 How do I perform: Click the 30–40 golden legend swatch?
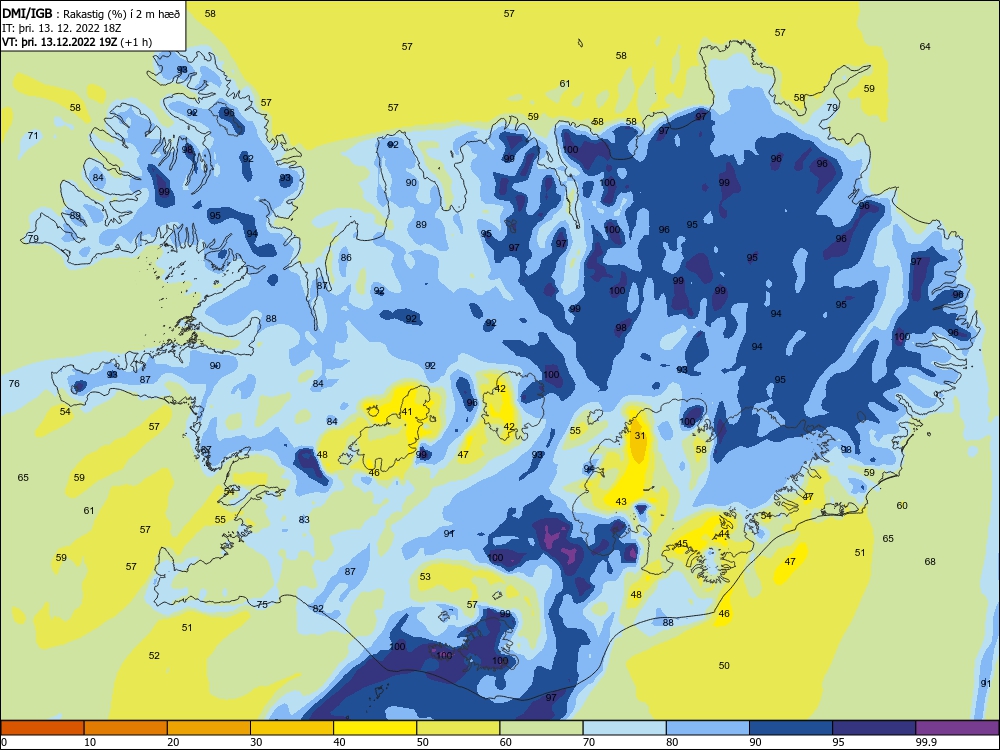tap(292, 728)
